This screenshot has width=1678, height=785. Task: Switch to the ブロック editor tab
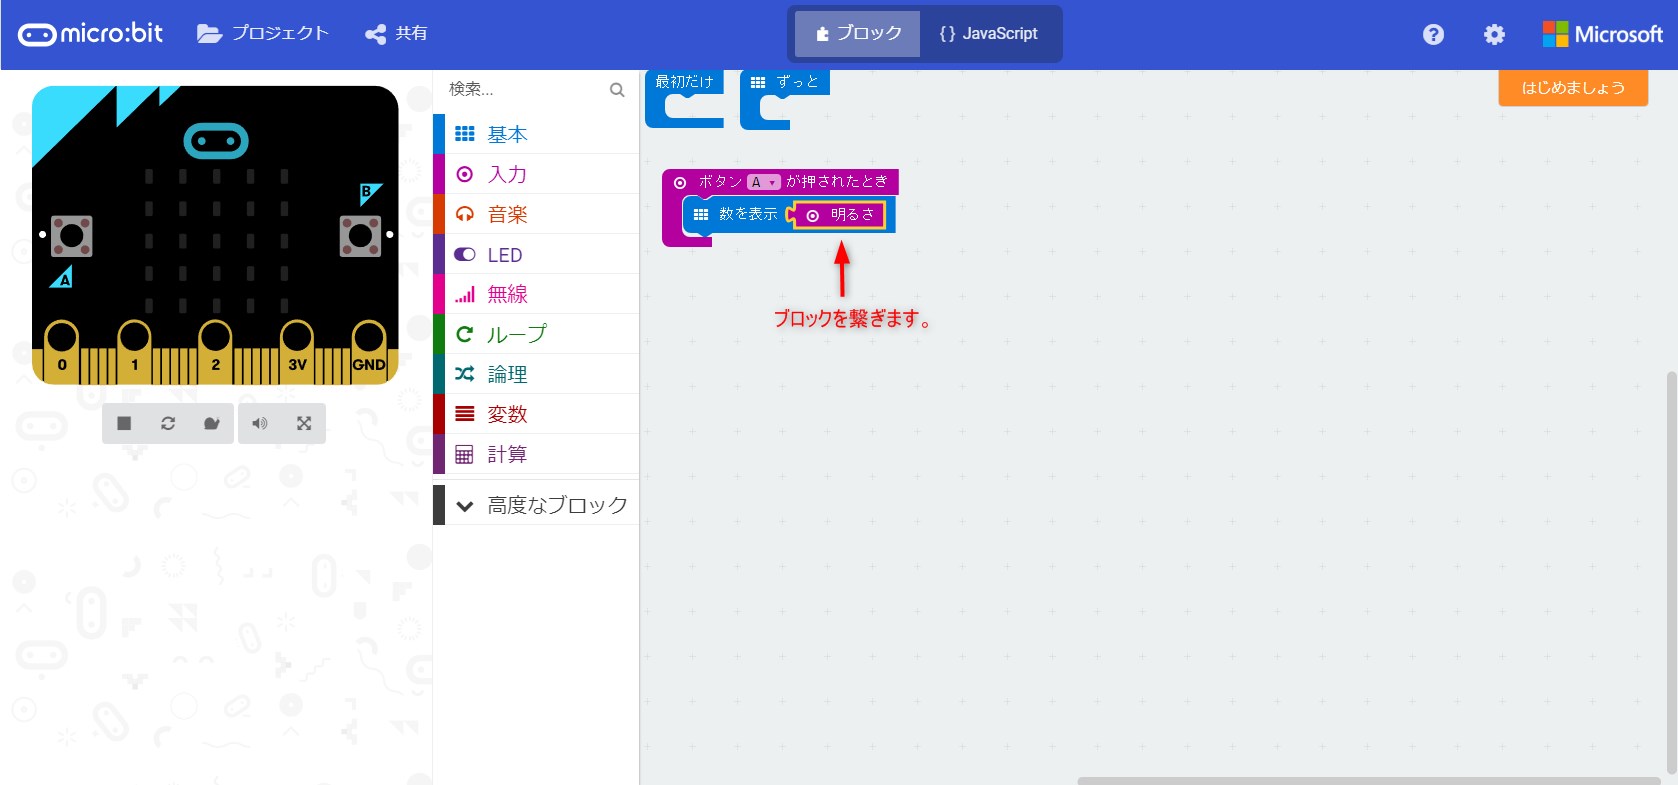(858, 34)
